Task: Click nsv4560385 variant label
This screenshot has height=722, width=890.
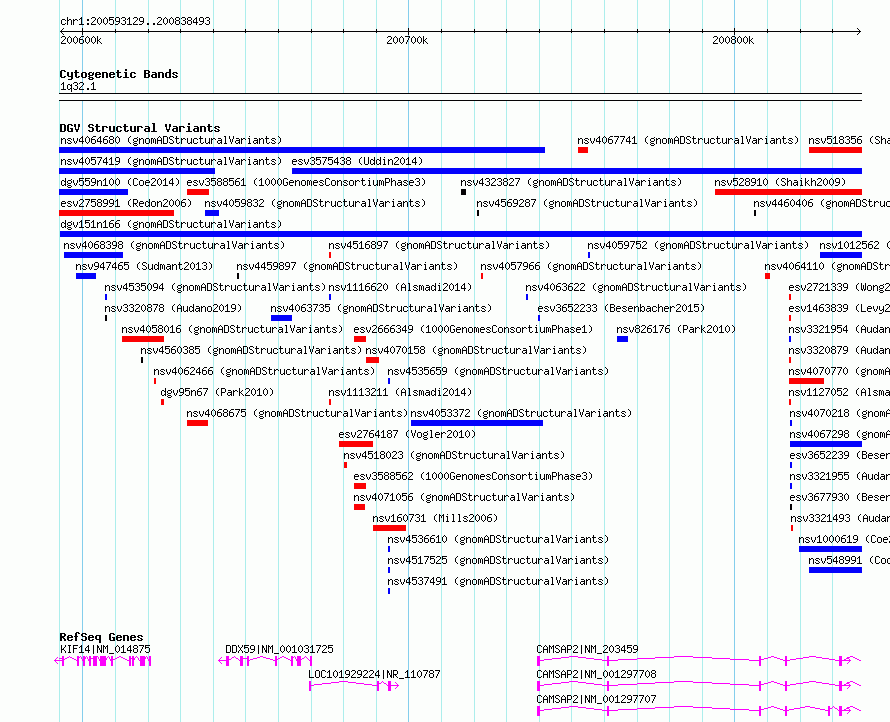Action: click(x=251, y=350)
